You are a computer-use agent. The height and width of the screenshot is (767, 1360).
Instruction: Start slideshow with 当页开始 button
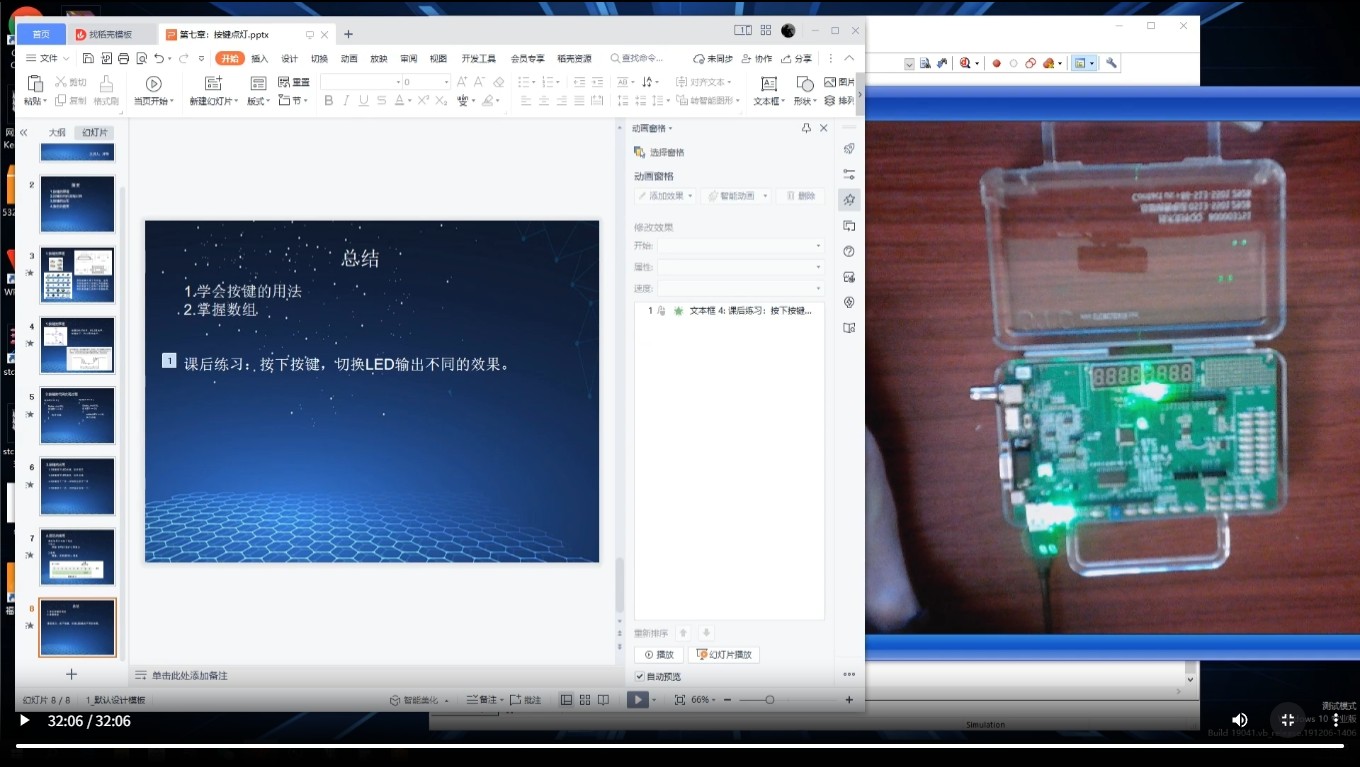tap(154, 91)
